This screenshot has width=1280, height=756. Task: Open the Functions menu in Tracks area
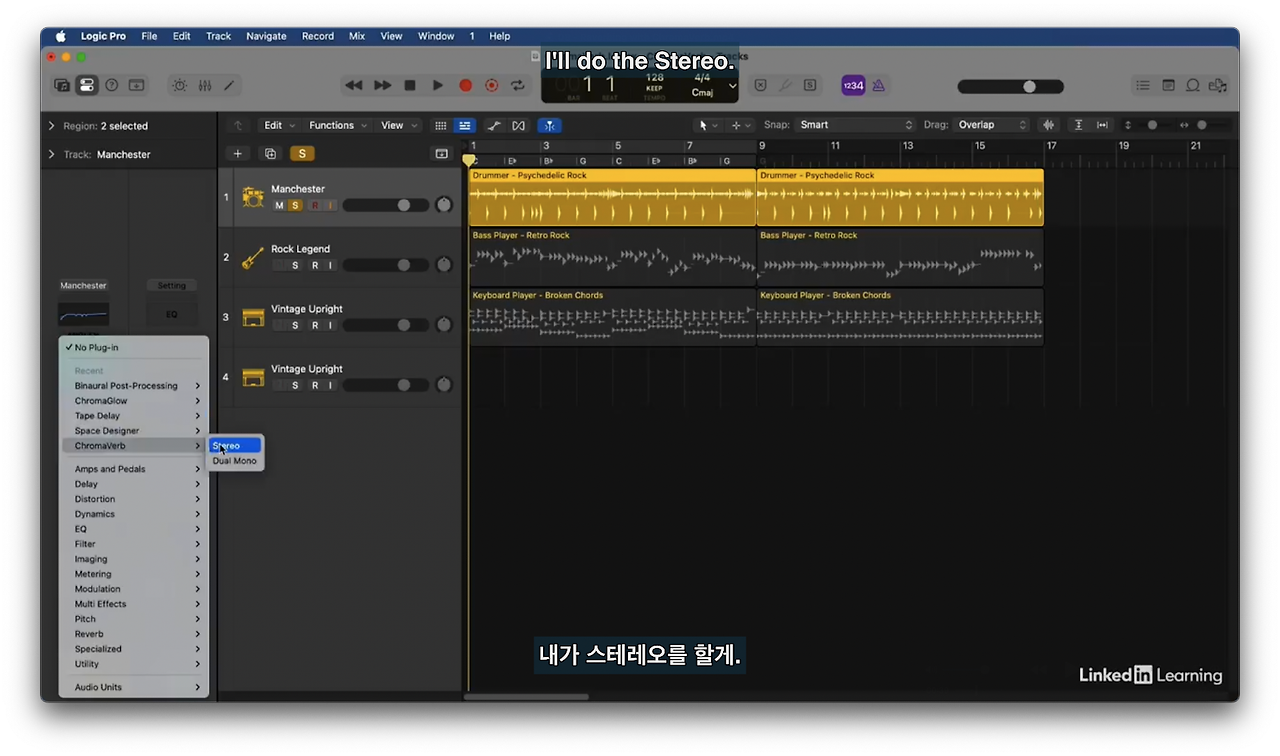tap(338, 125)
